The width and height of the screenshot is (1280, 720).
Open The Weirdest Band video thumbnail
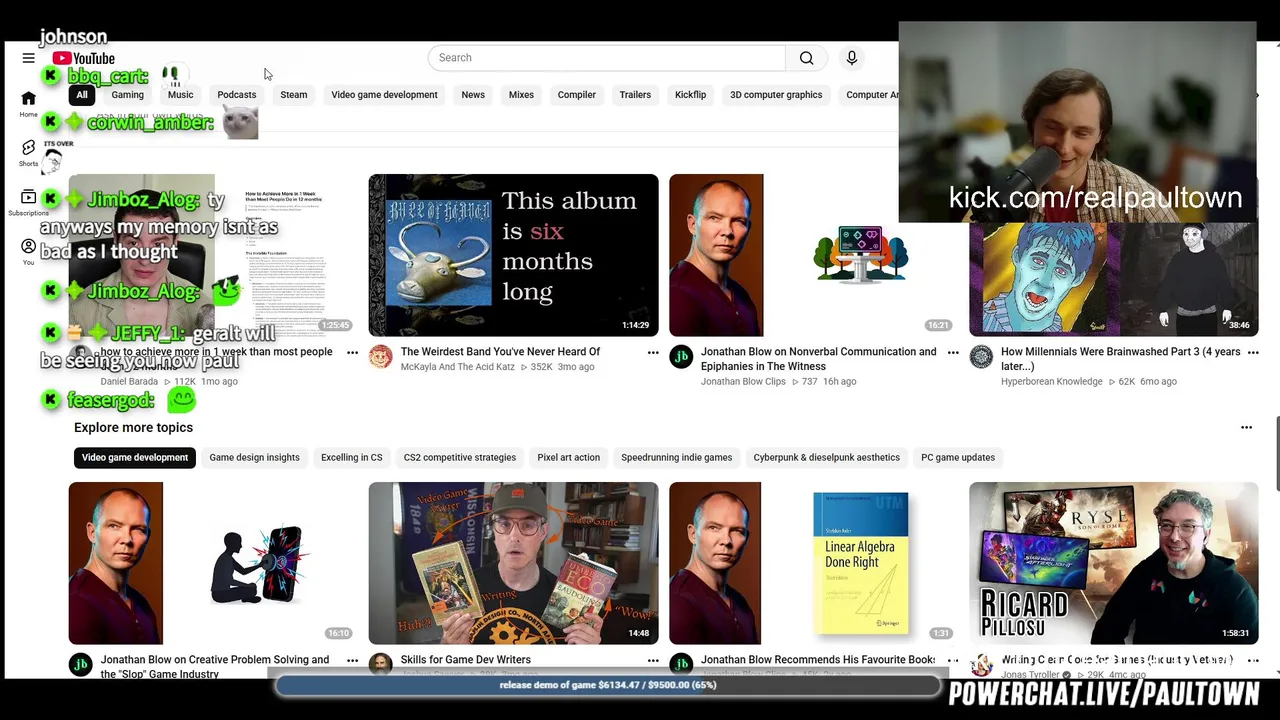514,255
